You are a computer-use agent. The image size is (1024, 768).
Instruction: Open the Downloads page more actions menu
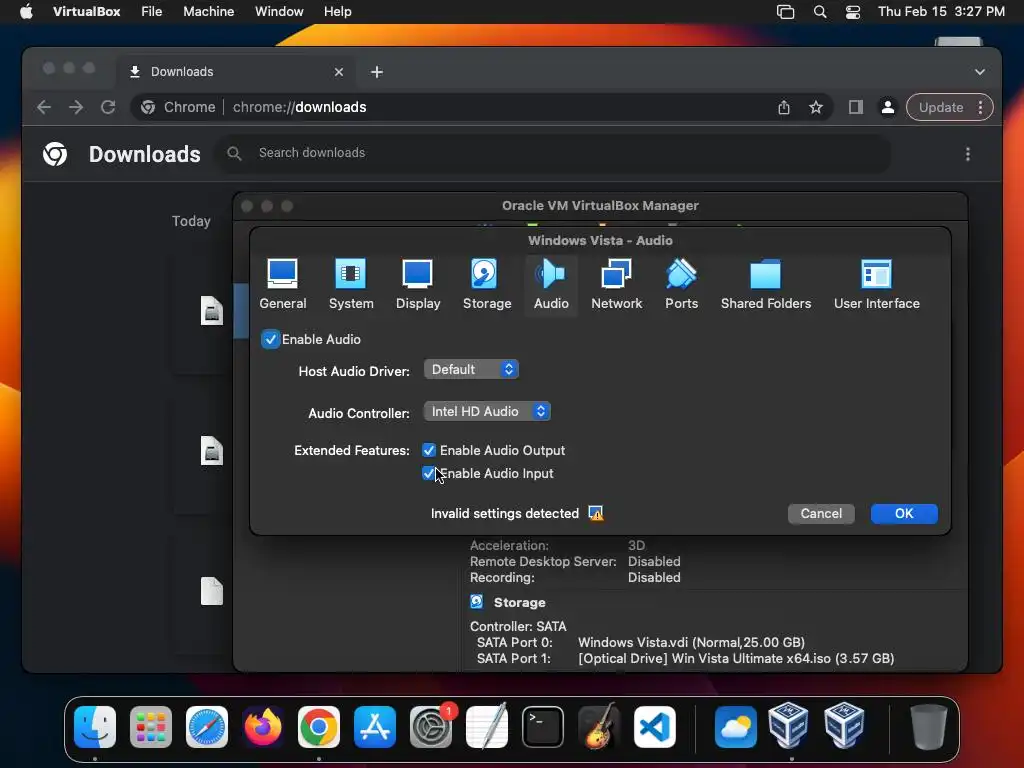[x=968, y=154]
